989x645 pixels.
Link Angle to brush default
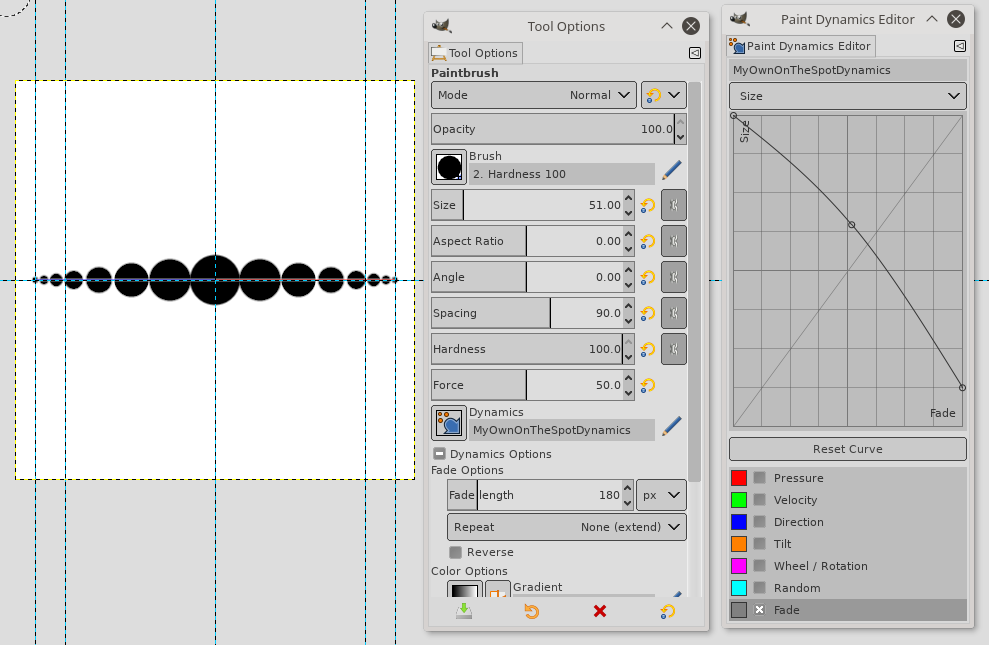pyautogui.click(x=674, y=277)
